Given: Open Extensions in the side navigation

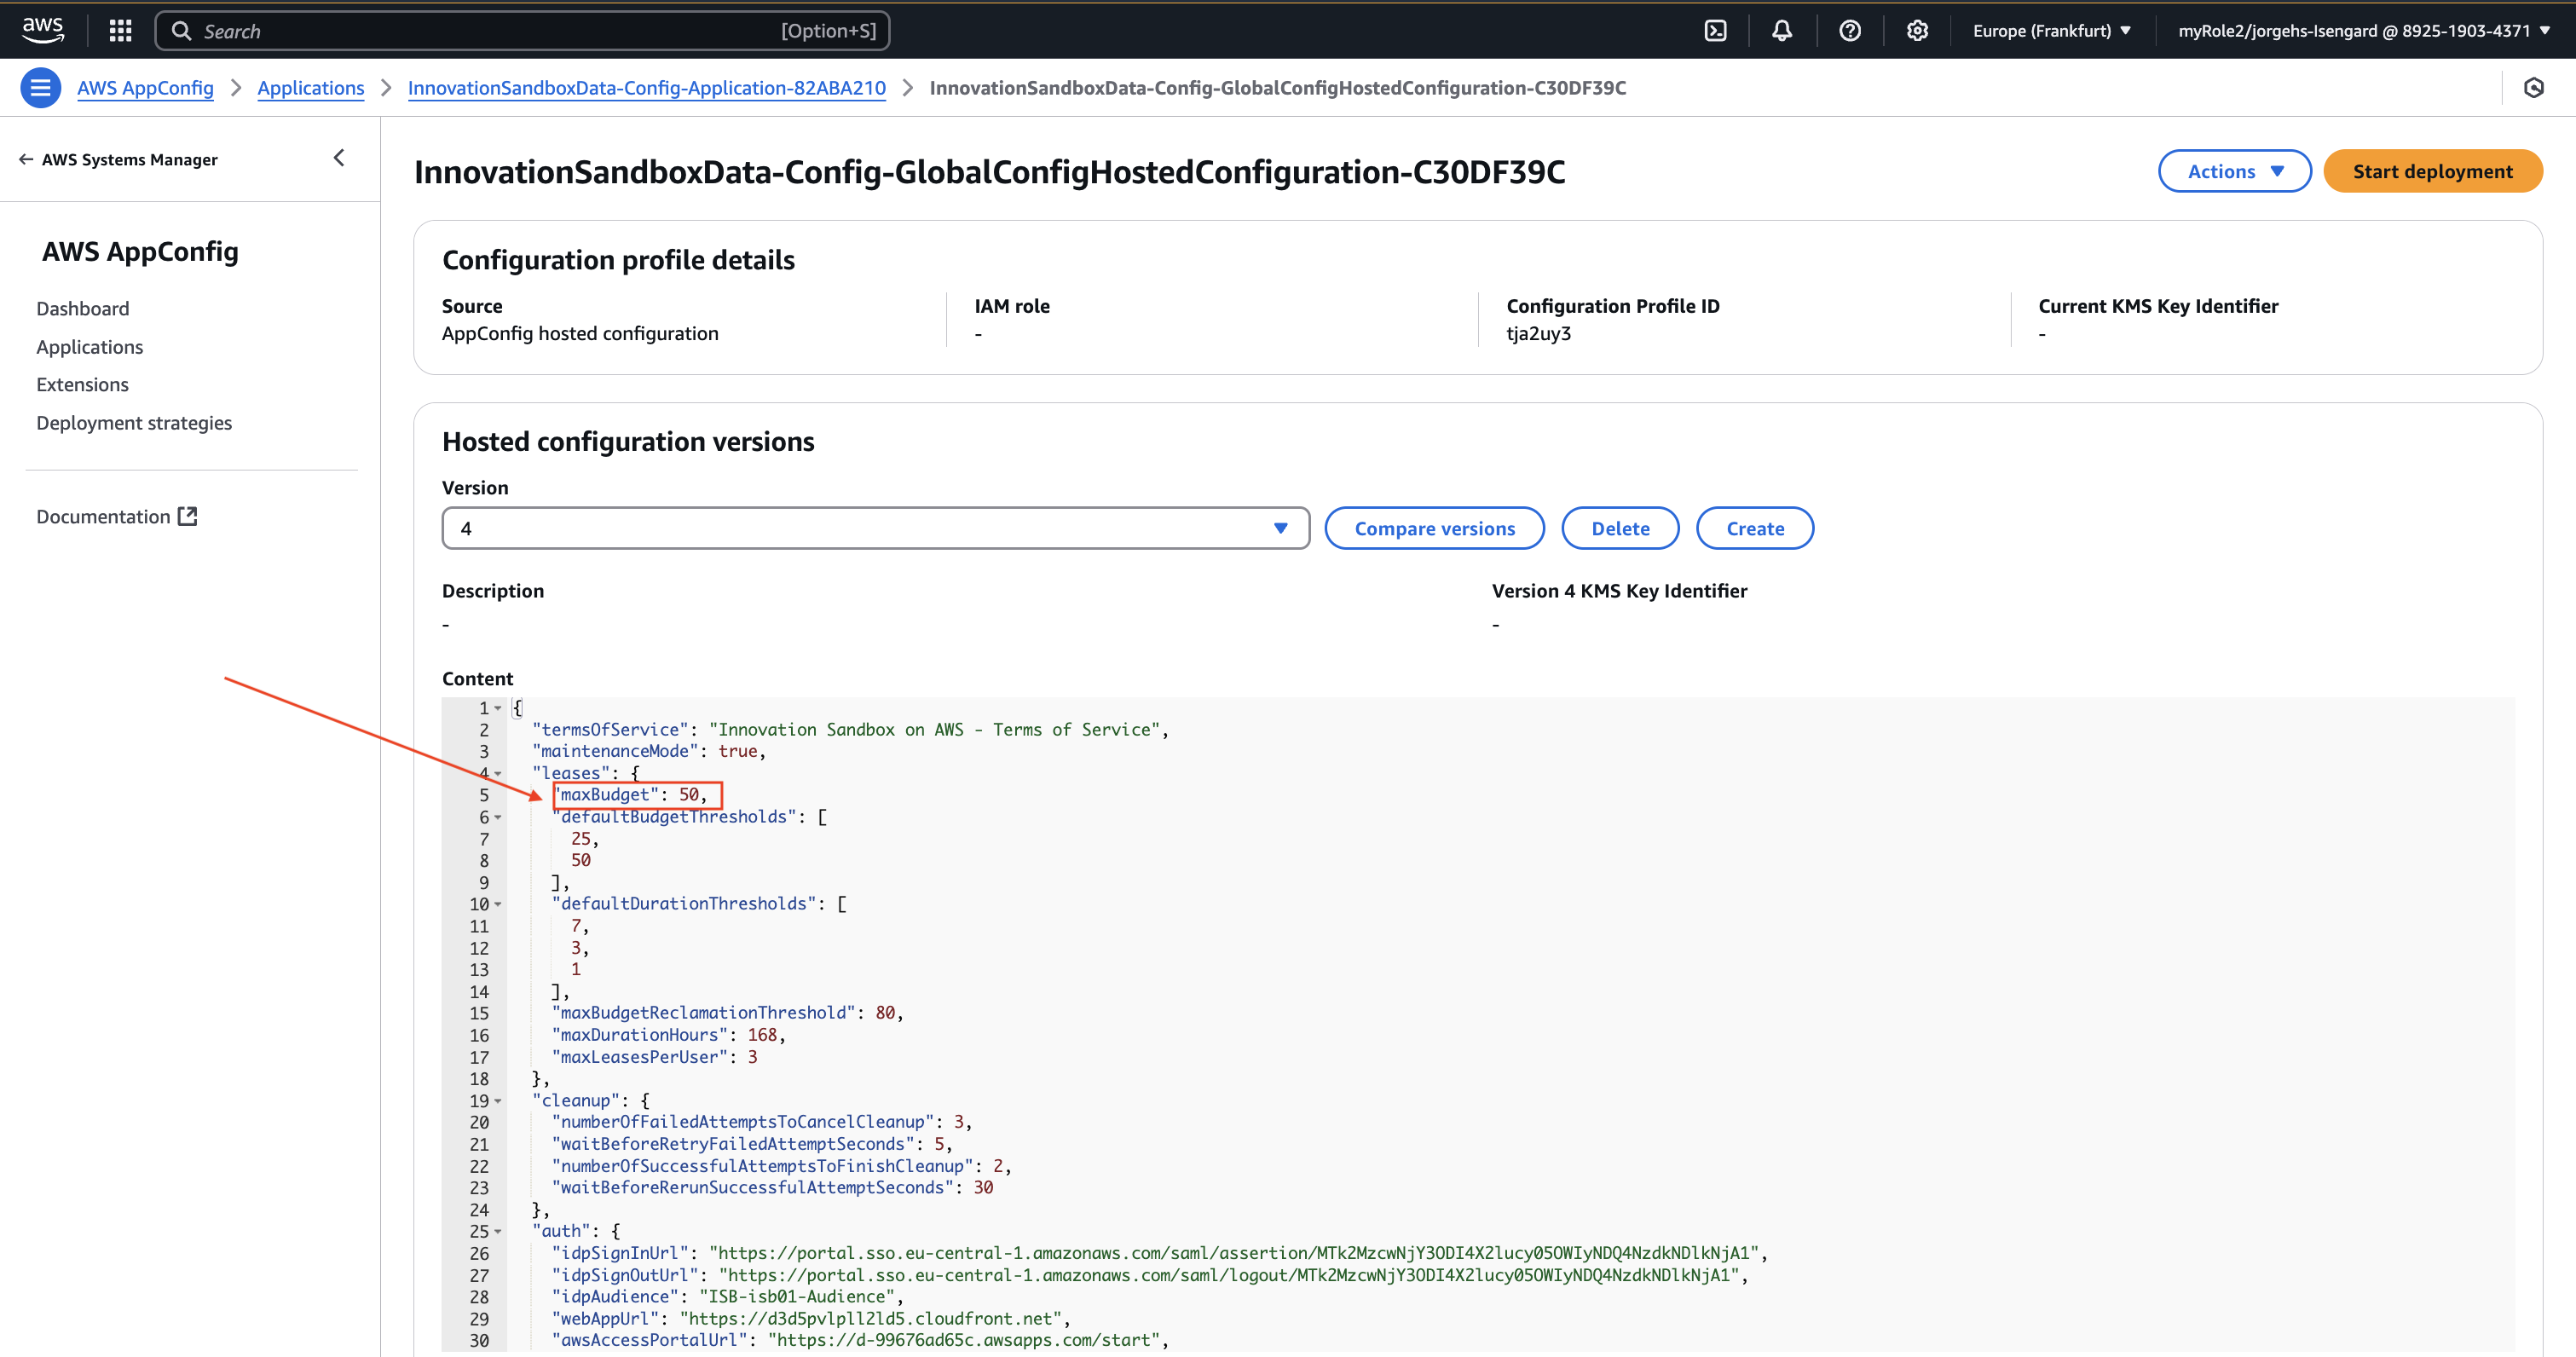Looking at the screenshot, I should pyautogui.click(x=82, y=384).
